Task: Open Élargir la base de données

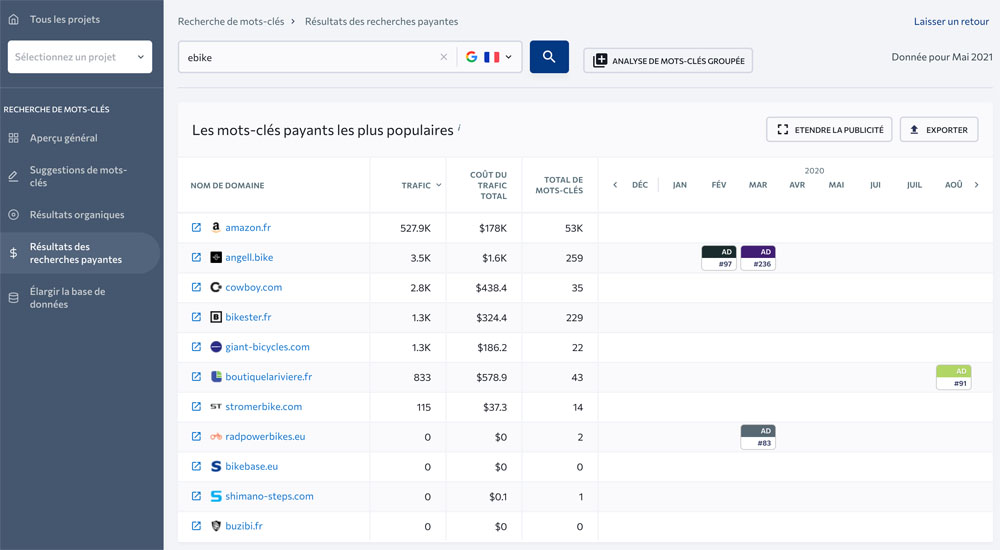Action: [x=67, y=298]
